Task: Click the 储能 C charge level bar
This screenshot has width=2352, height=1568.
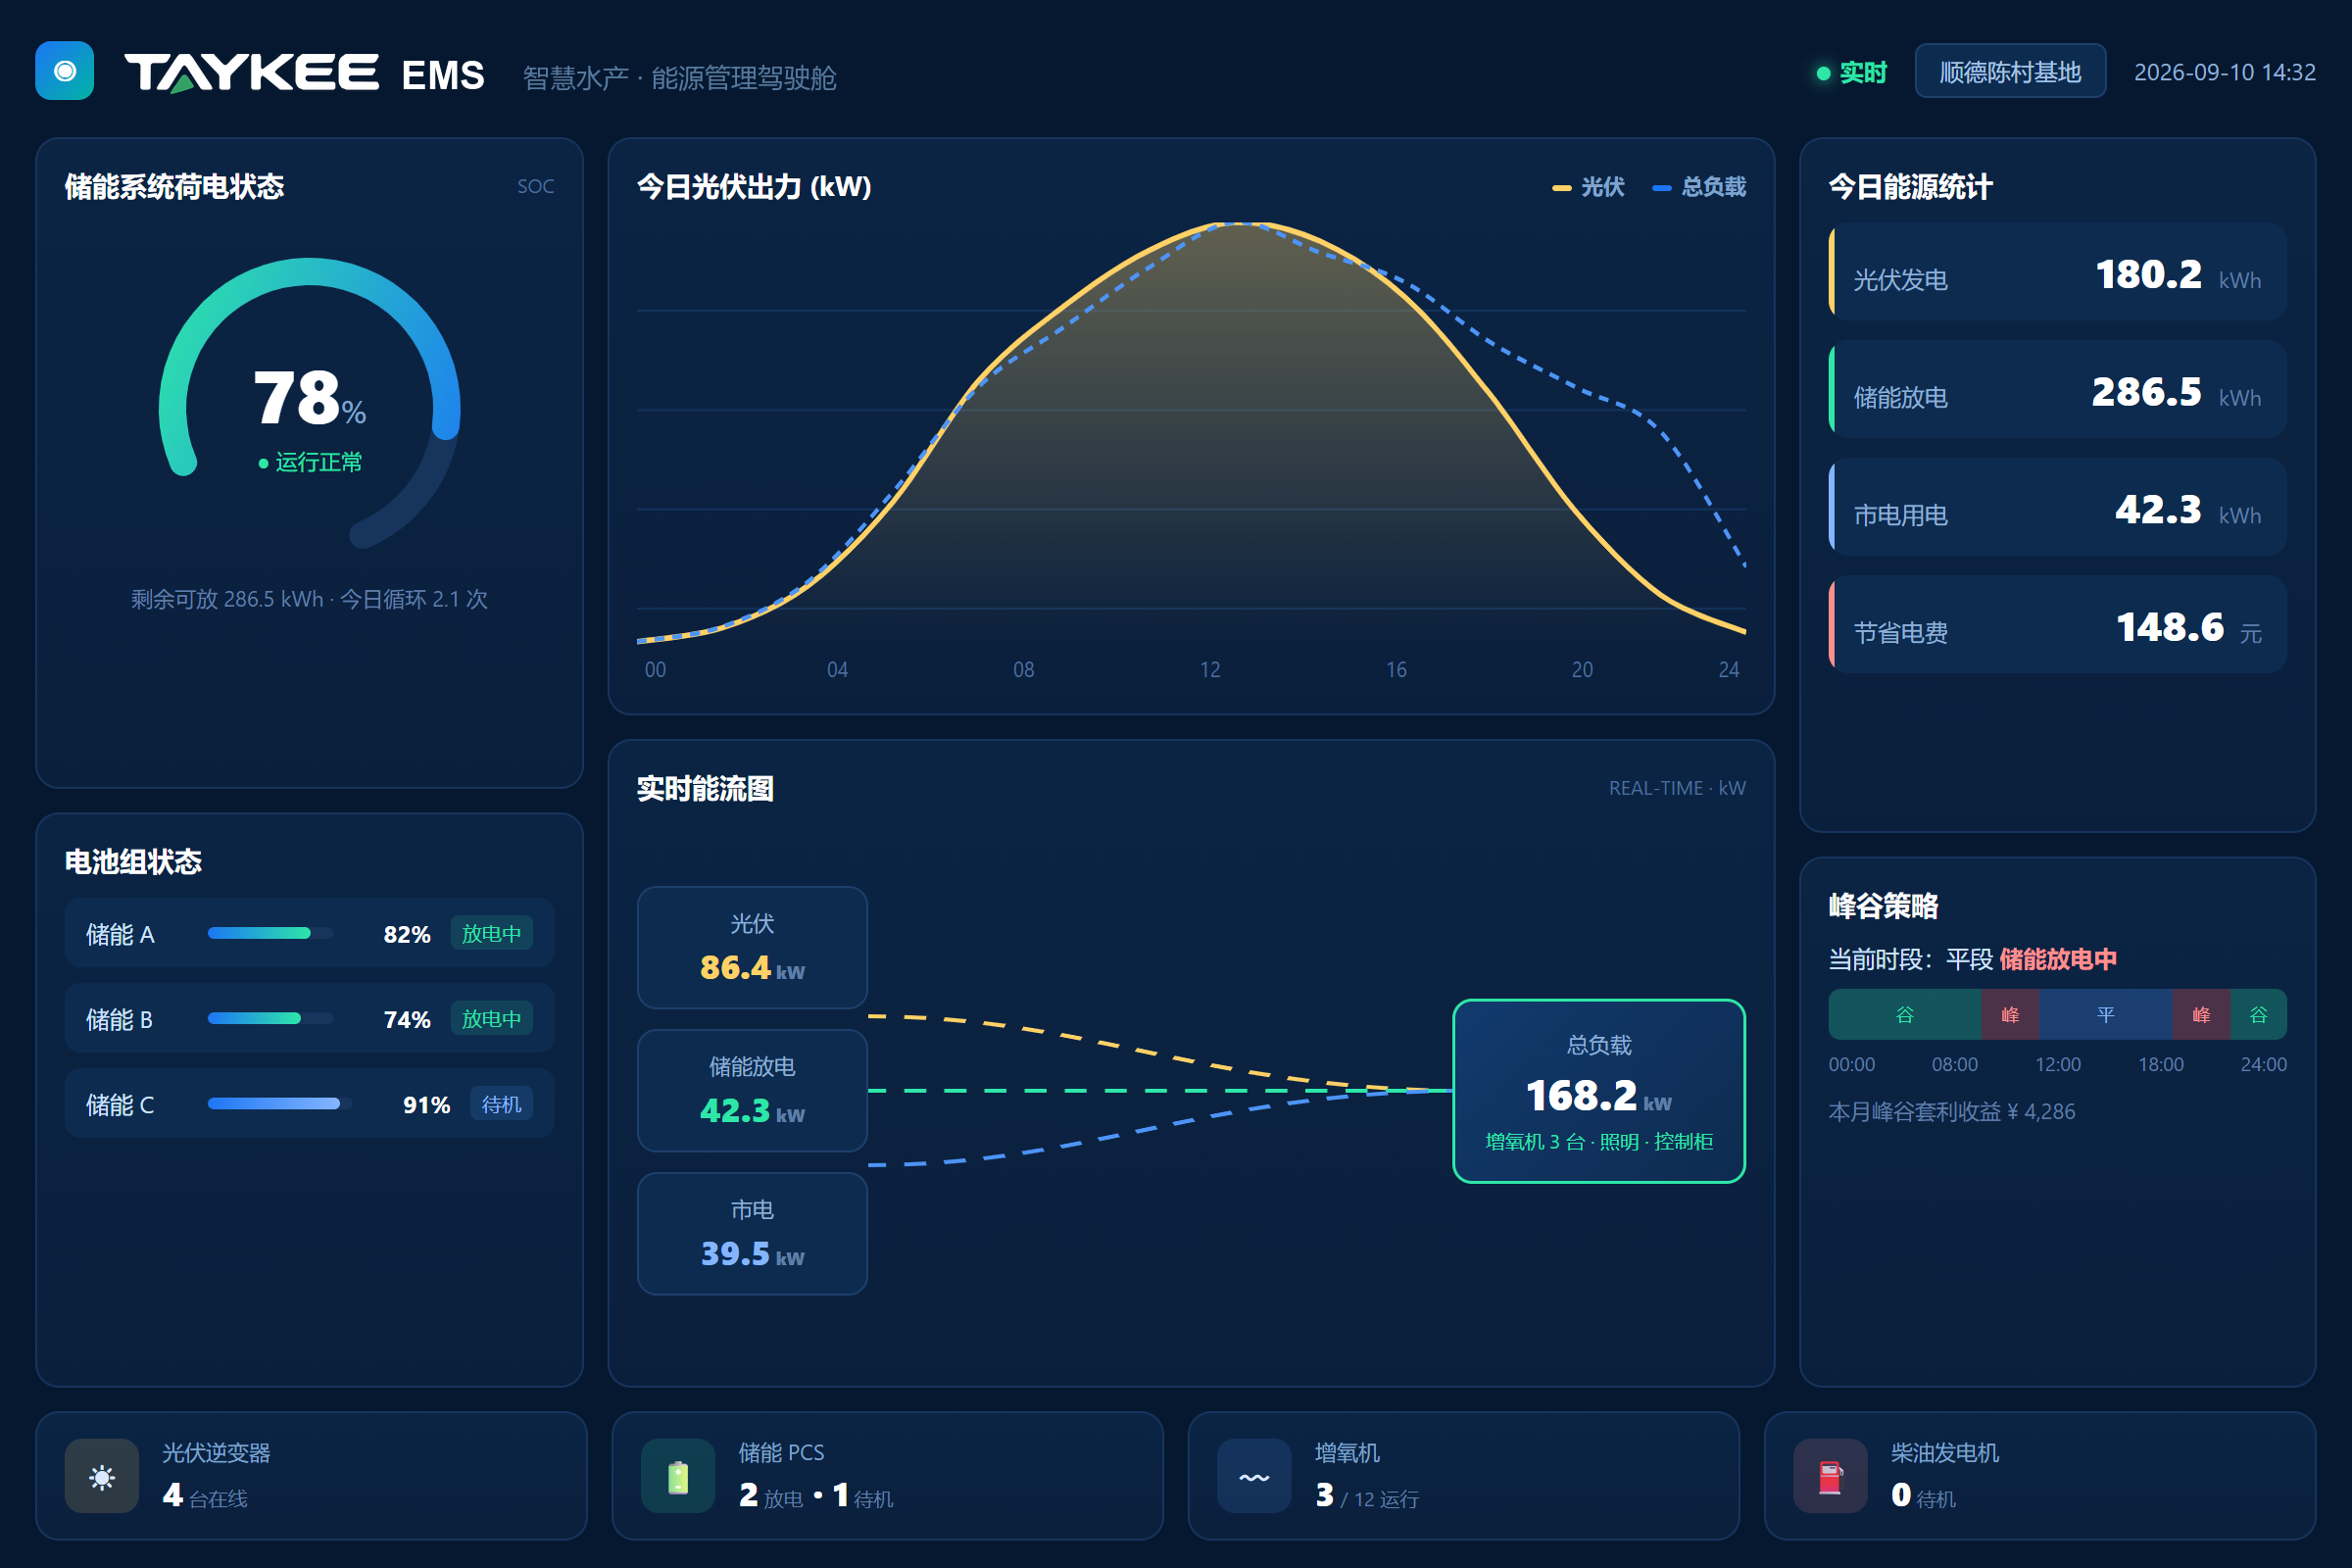Action: click(x=278, y=1104)
